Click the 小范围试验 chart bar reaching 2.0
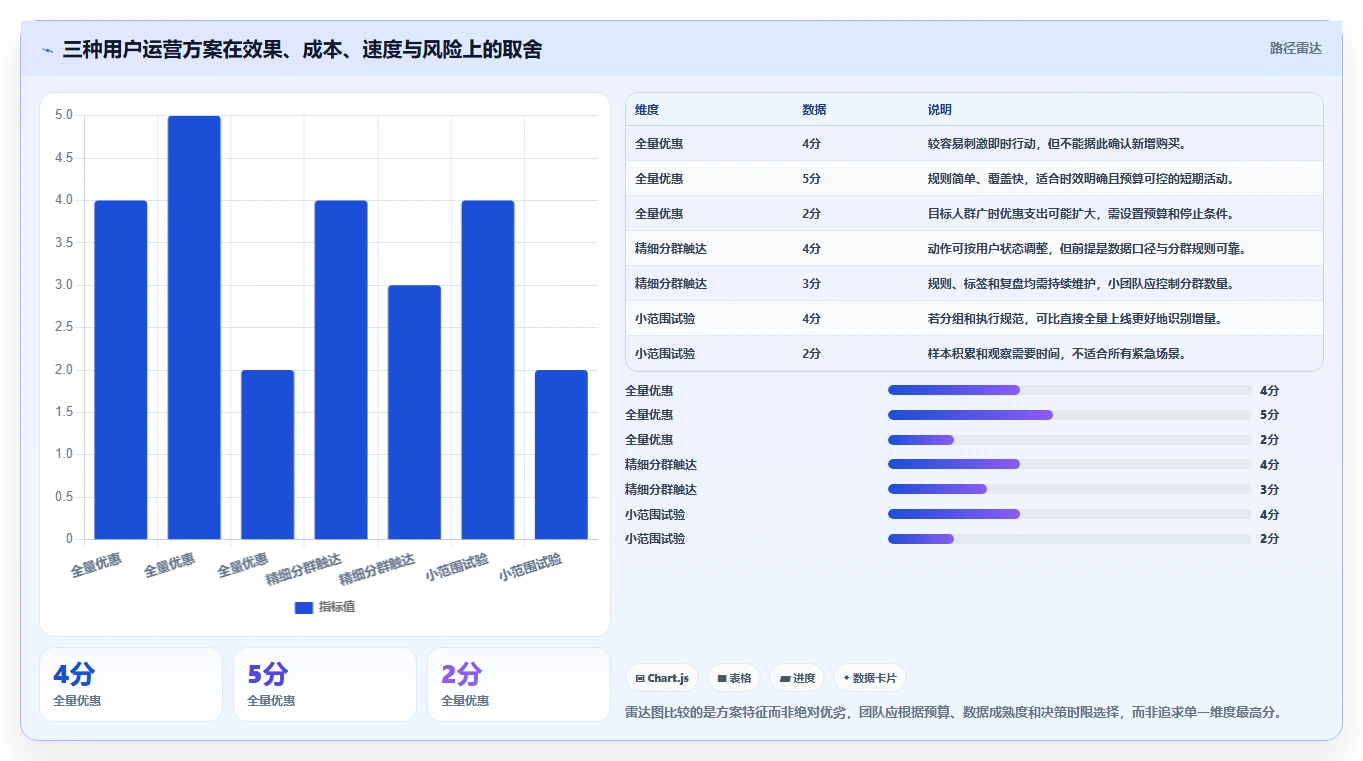Viewport: 1363px width, 761px height. pyautogui.click(x=561, y=455)
